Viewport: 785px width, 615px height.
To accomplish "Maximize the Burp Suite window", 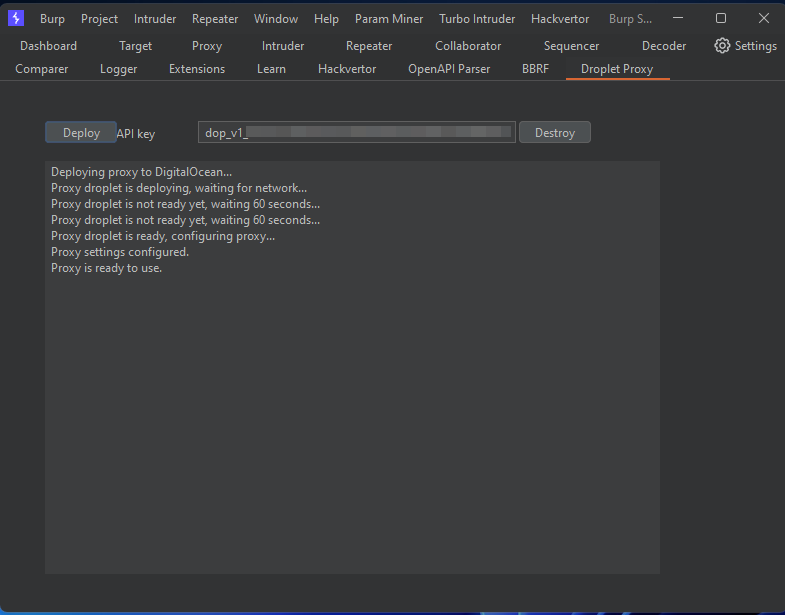I will [x=721, y=18].
